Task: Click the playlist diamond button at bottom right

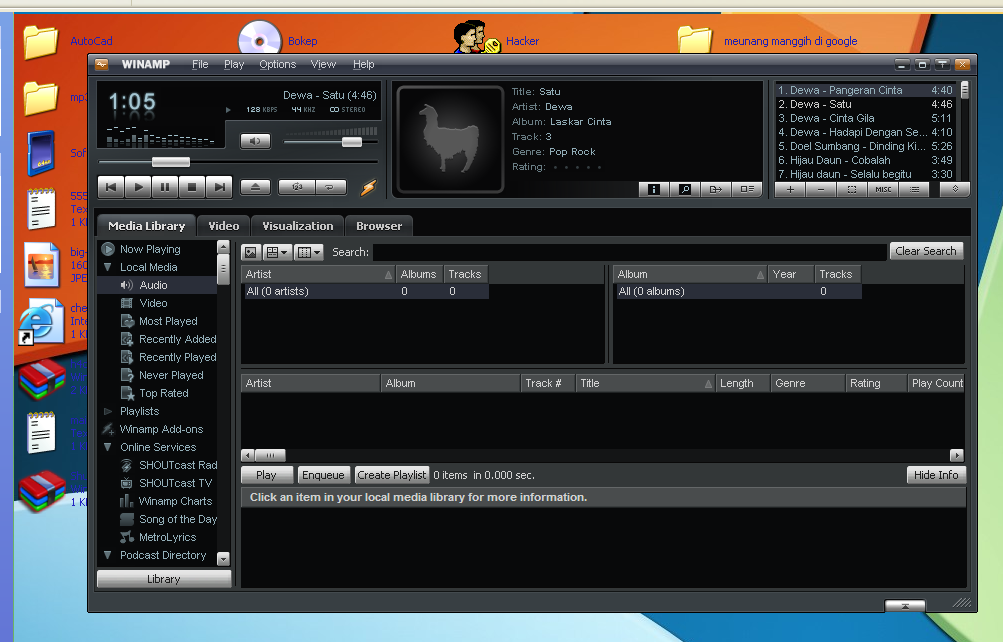Action: click(x=955, y=189)
